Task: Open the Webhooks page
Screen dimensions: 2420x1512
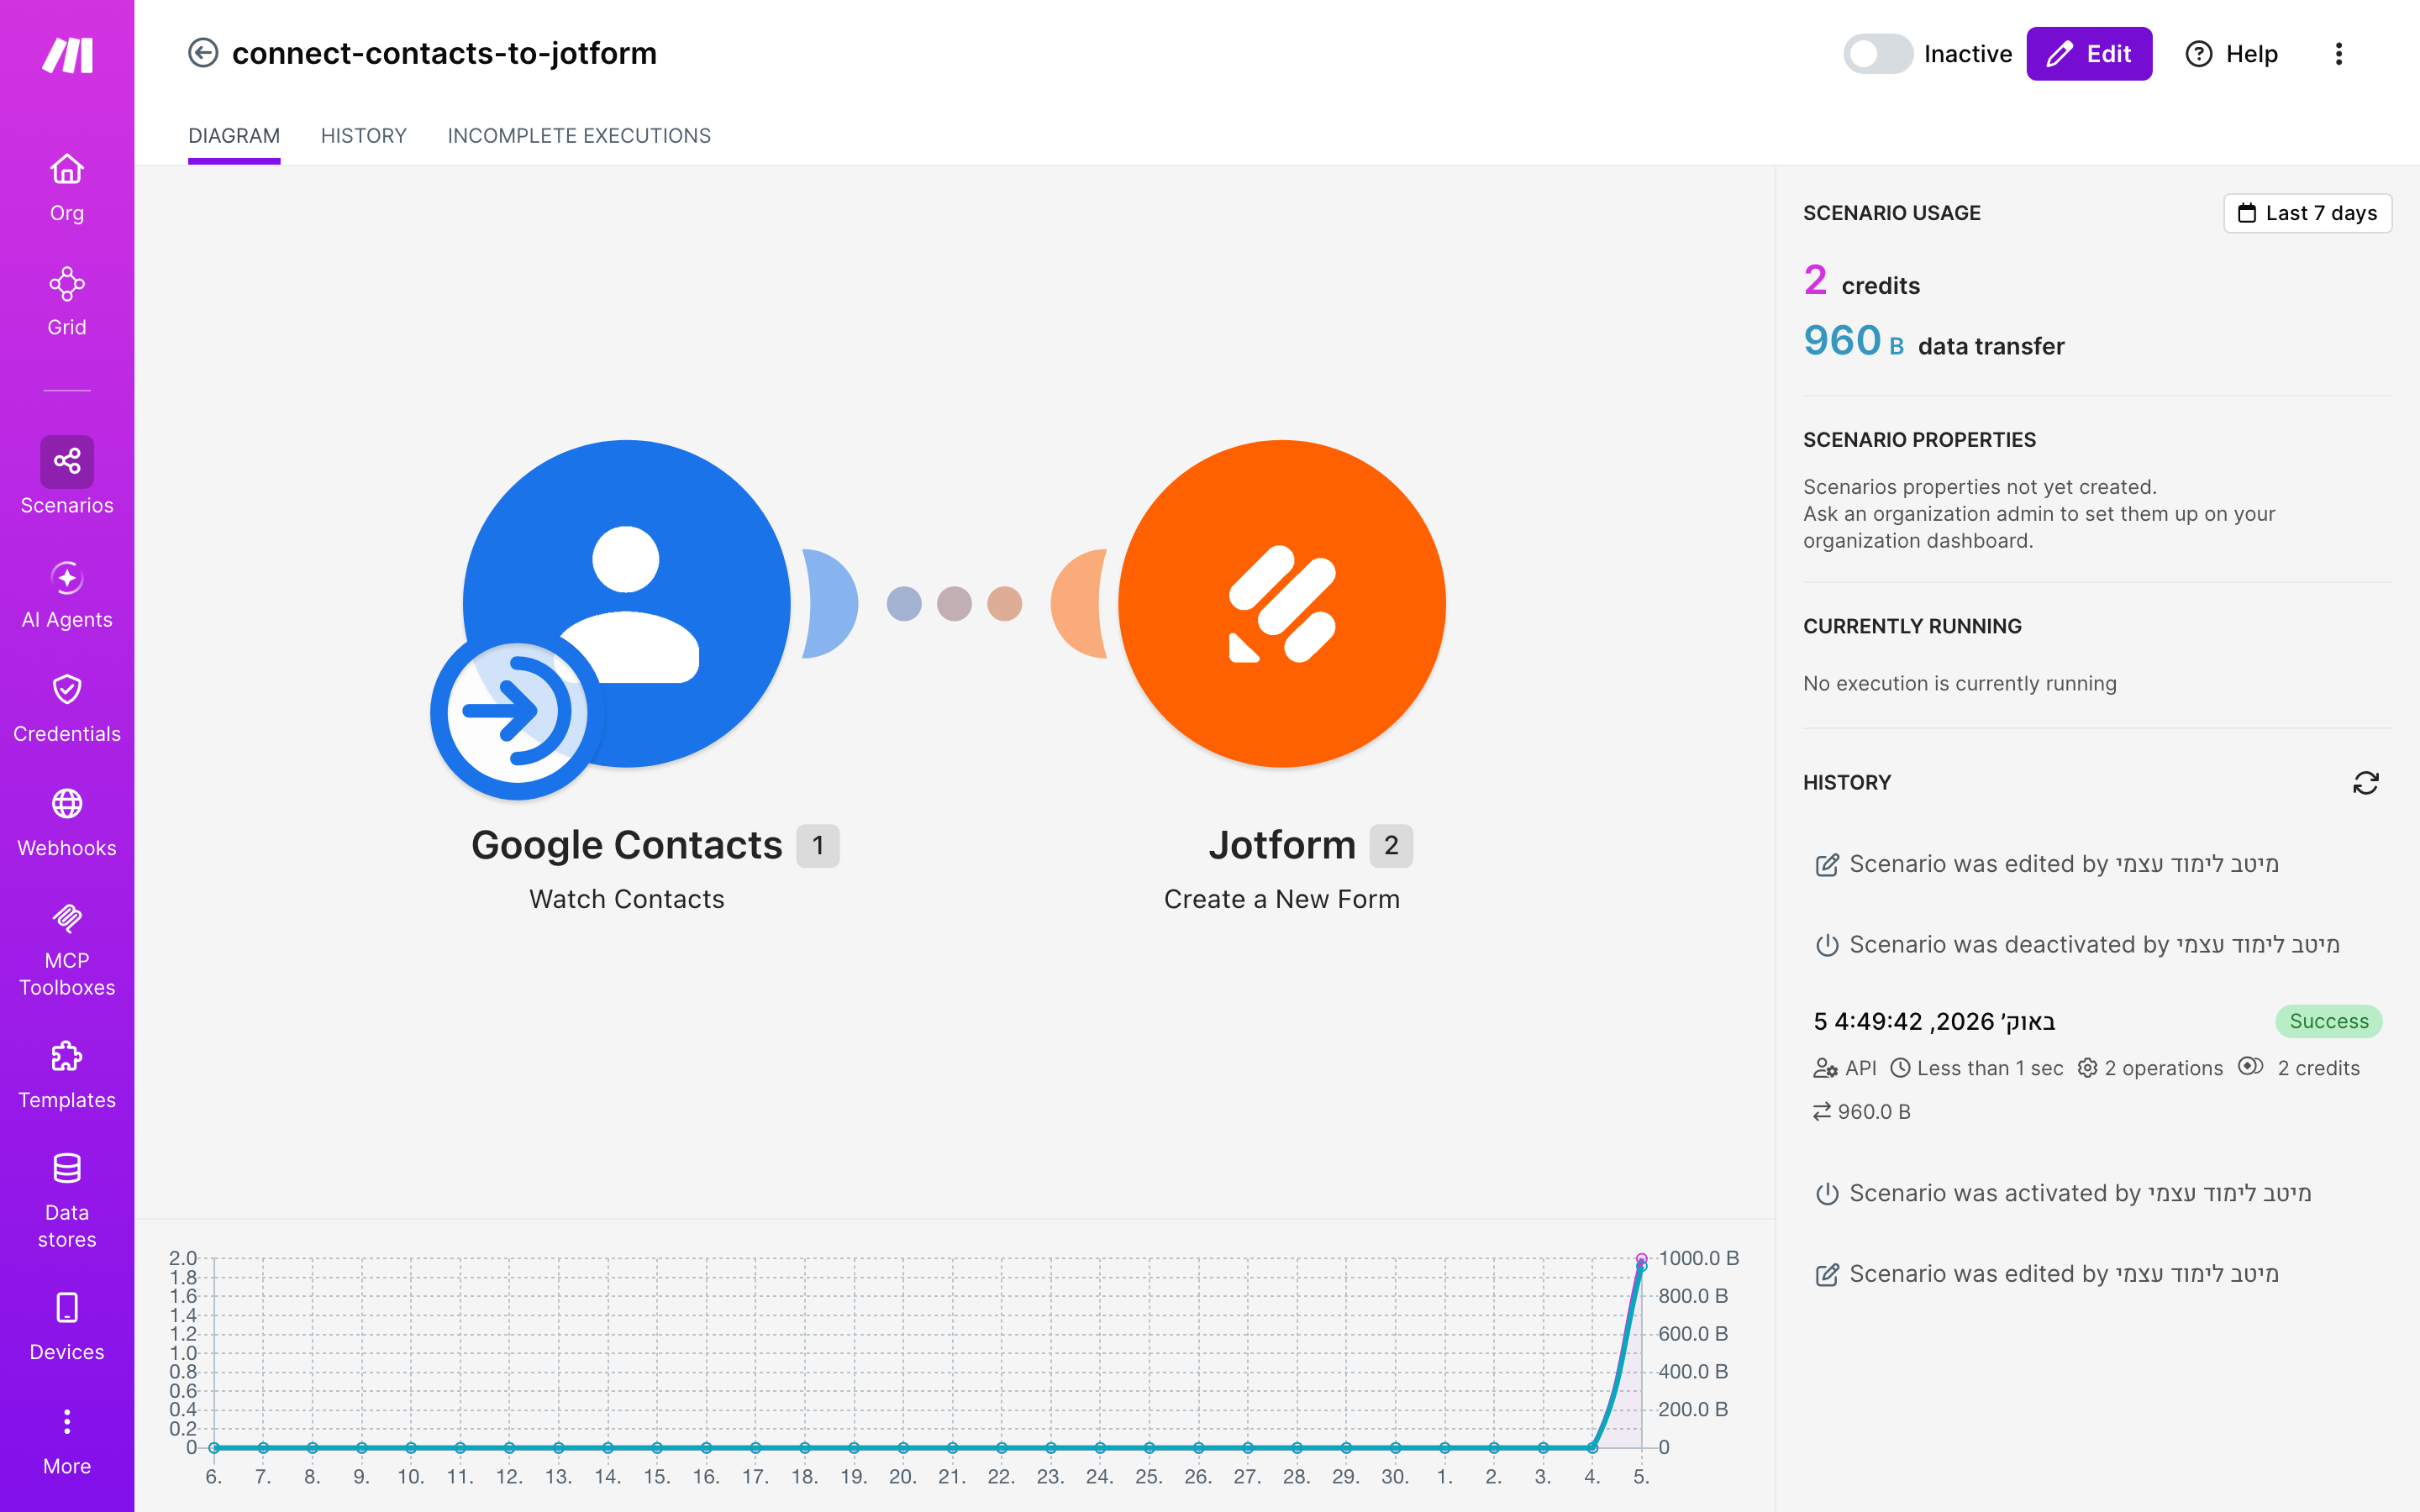Action: tap(67, 823)
